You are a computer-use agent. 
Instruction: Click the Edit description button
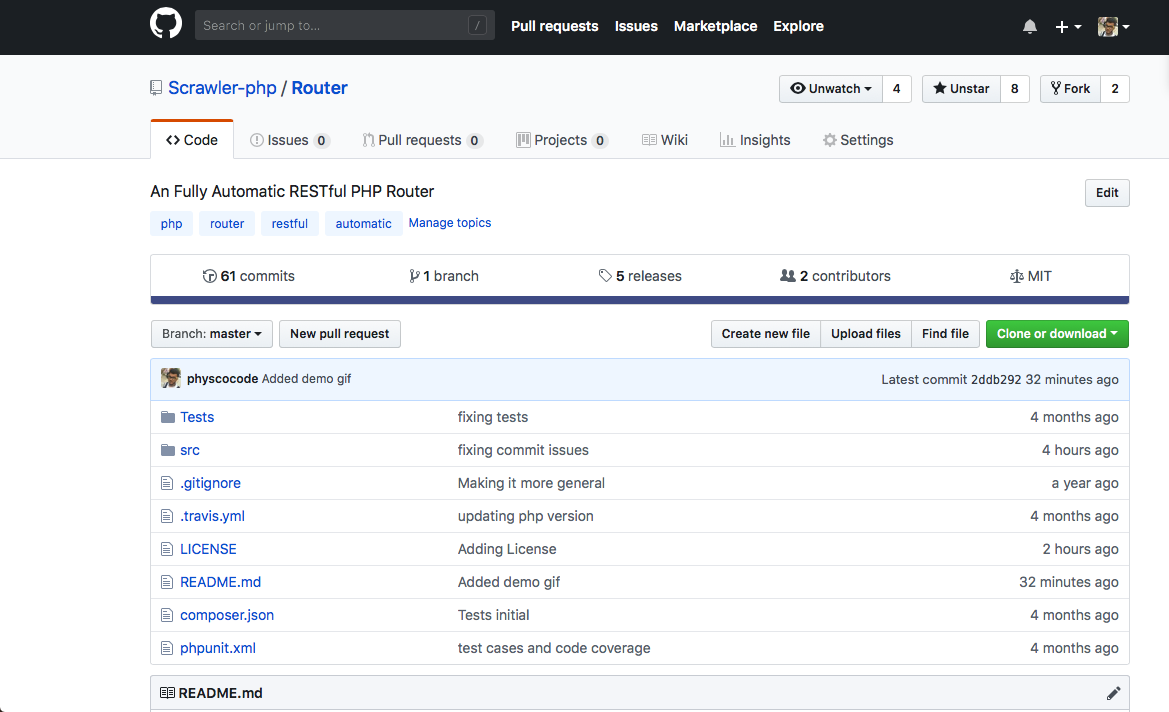[1107, 192]
